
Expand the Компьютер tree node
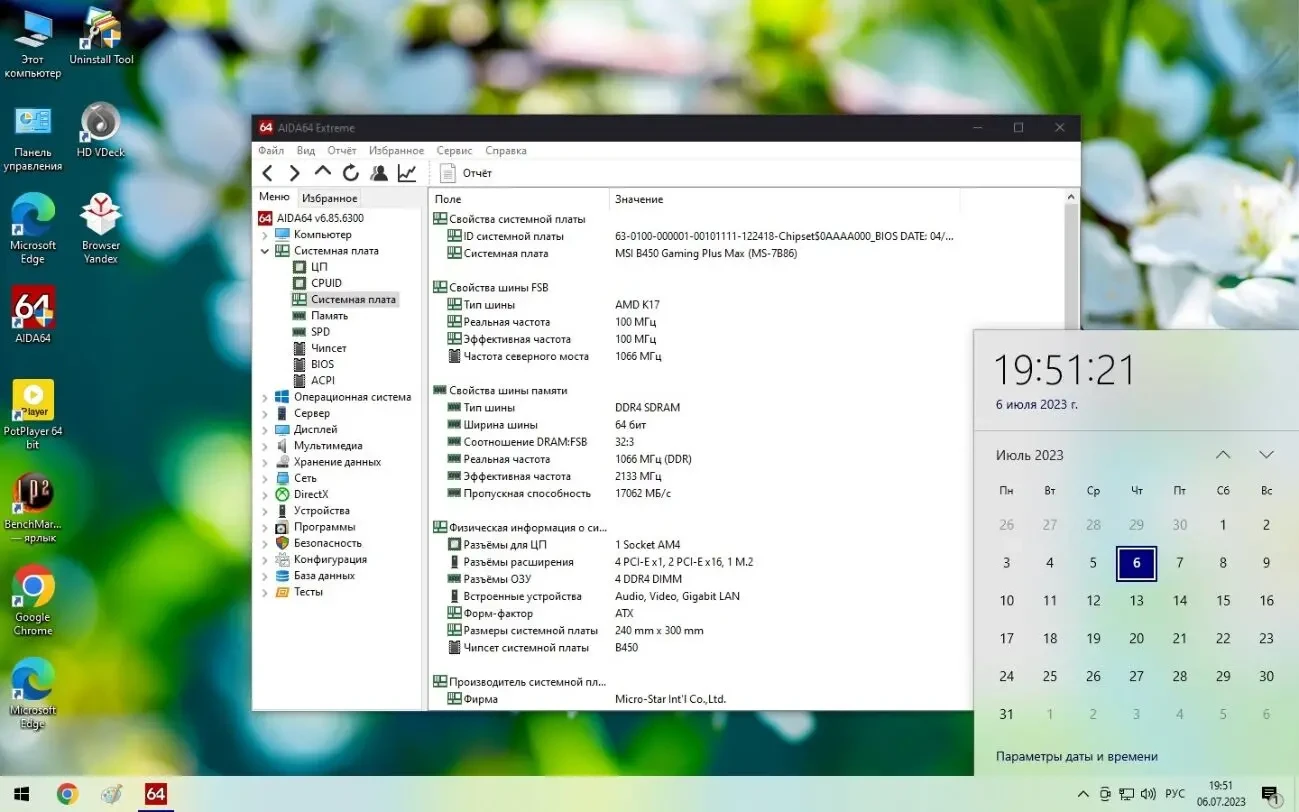pyautogui.click(x=264, y=234)
